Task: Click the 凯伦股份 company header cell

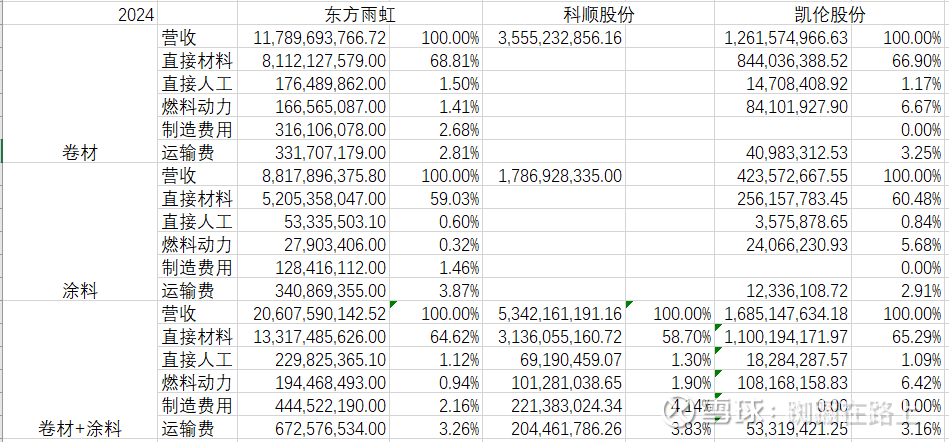Action: [x=830, y=15]
